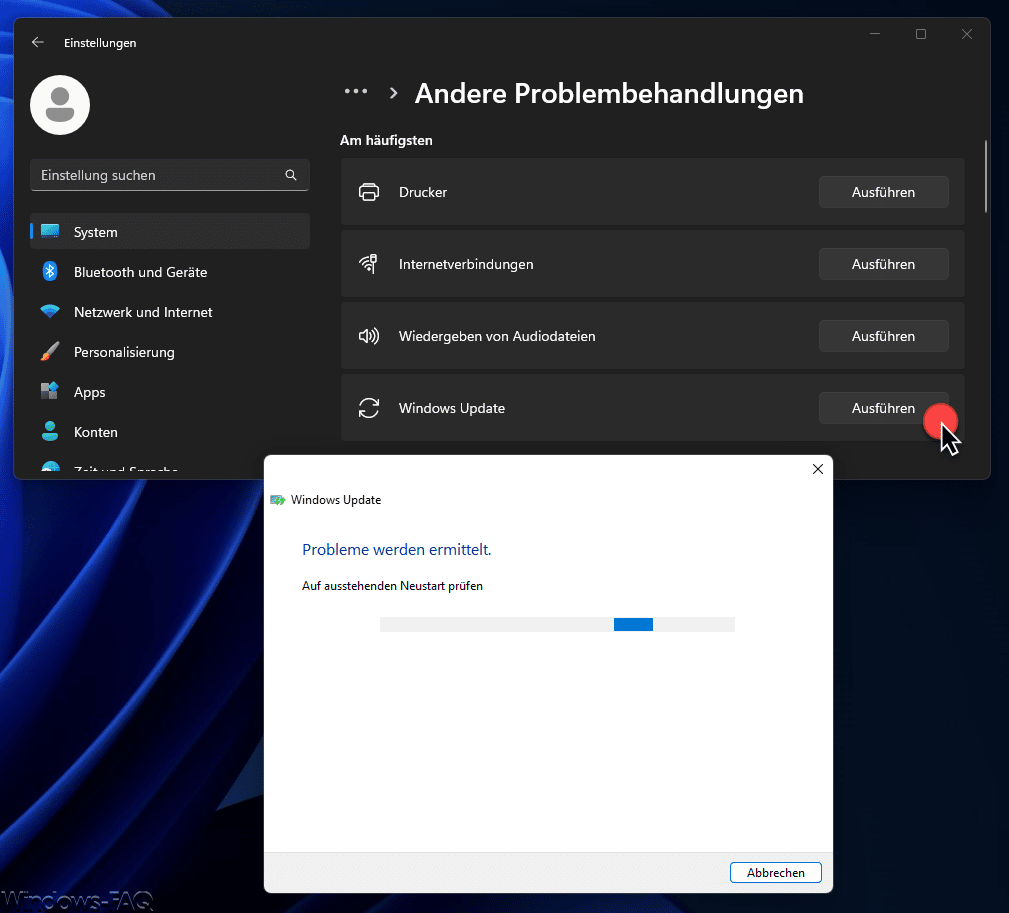Click the Andere Problembehandlungen title
The image size is (1009, 913).
[609, 93]
